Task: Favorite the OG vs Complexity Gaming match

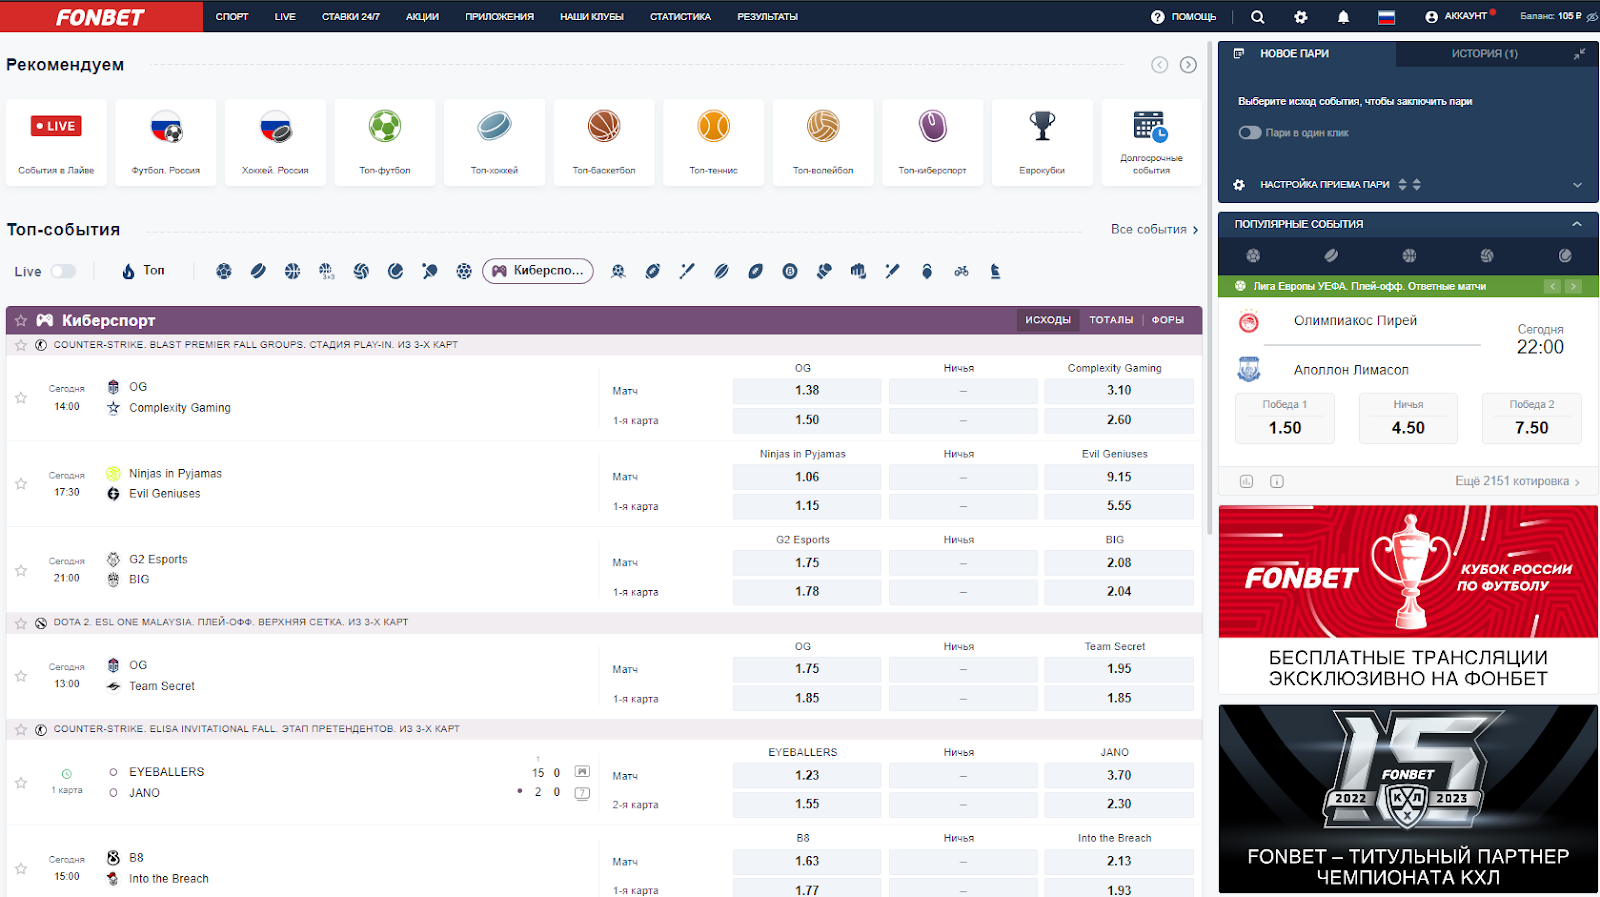Action: pyautogui.click(x=21, y=397)
